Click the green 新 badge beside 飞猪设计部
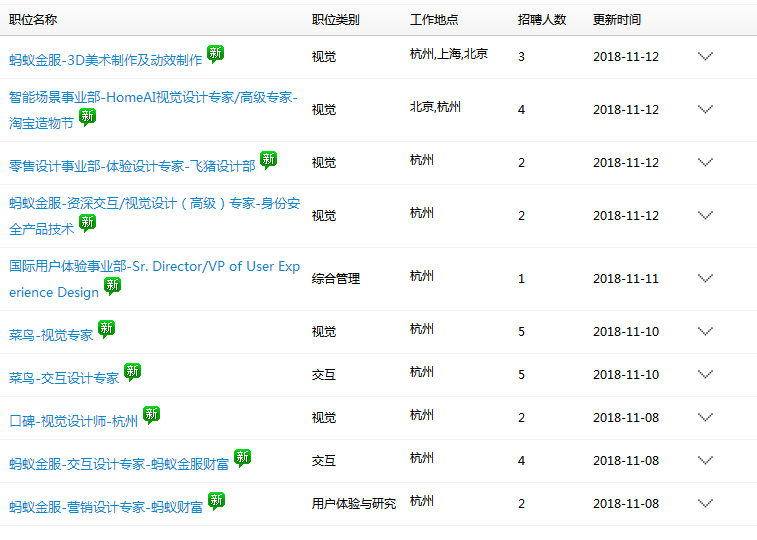Image resolution: width=757 pixels, height=540 pixels. coord(268,160)
